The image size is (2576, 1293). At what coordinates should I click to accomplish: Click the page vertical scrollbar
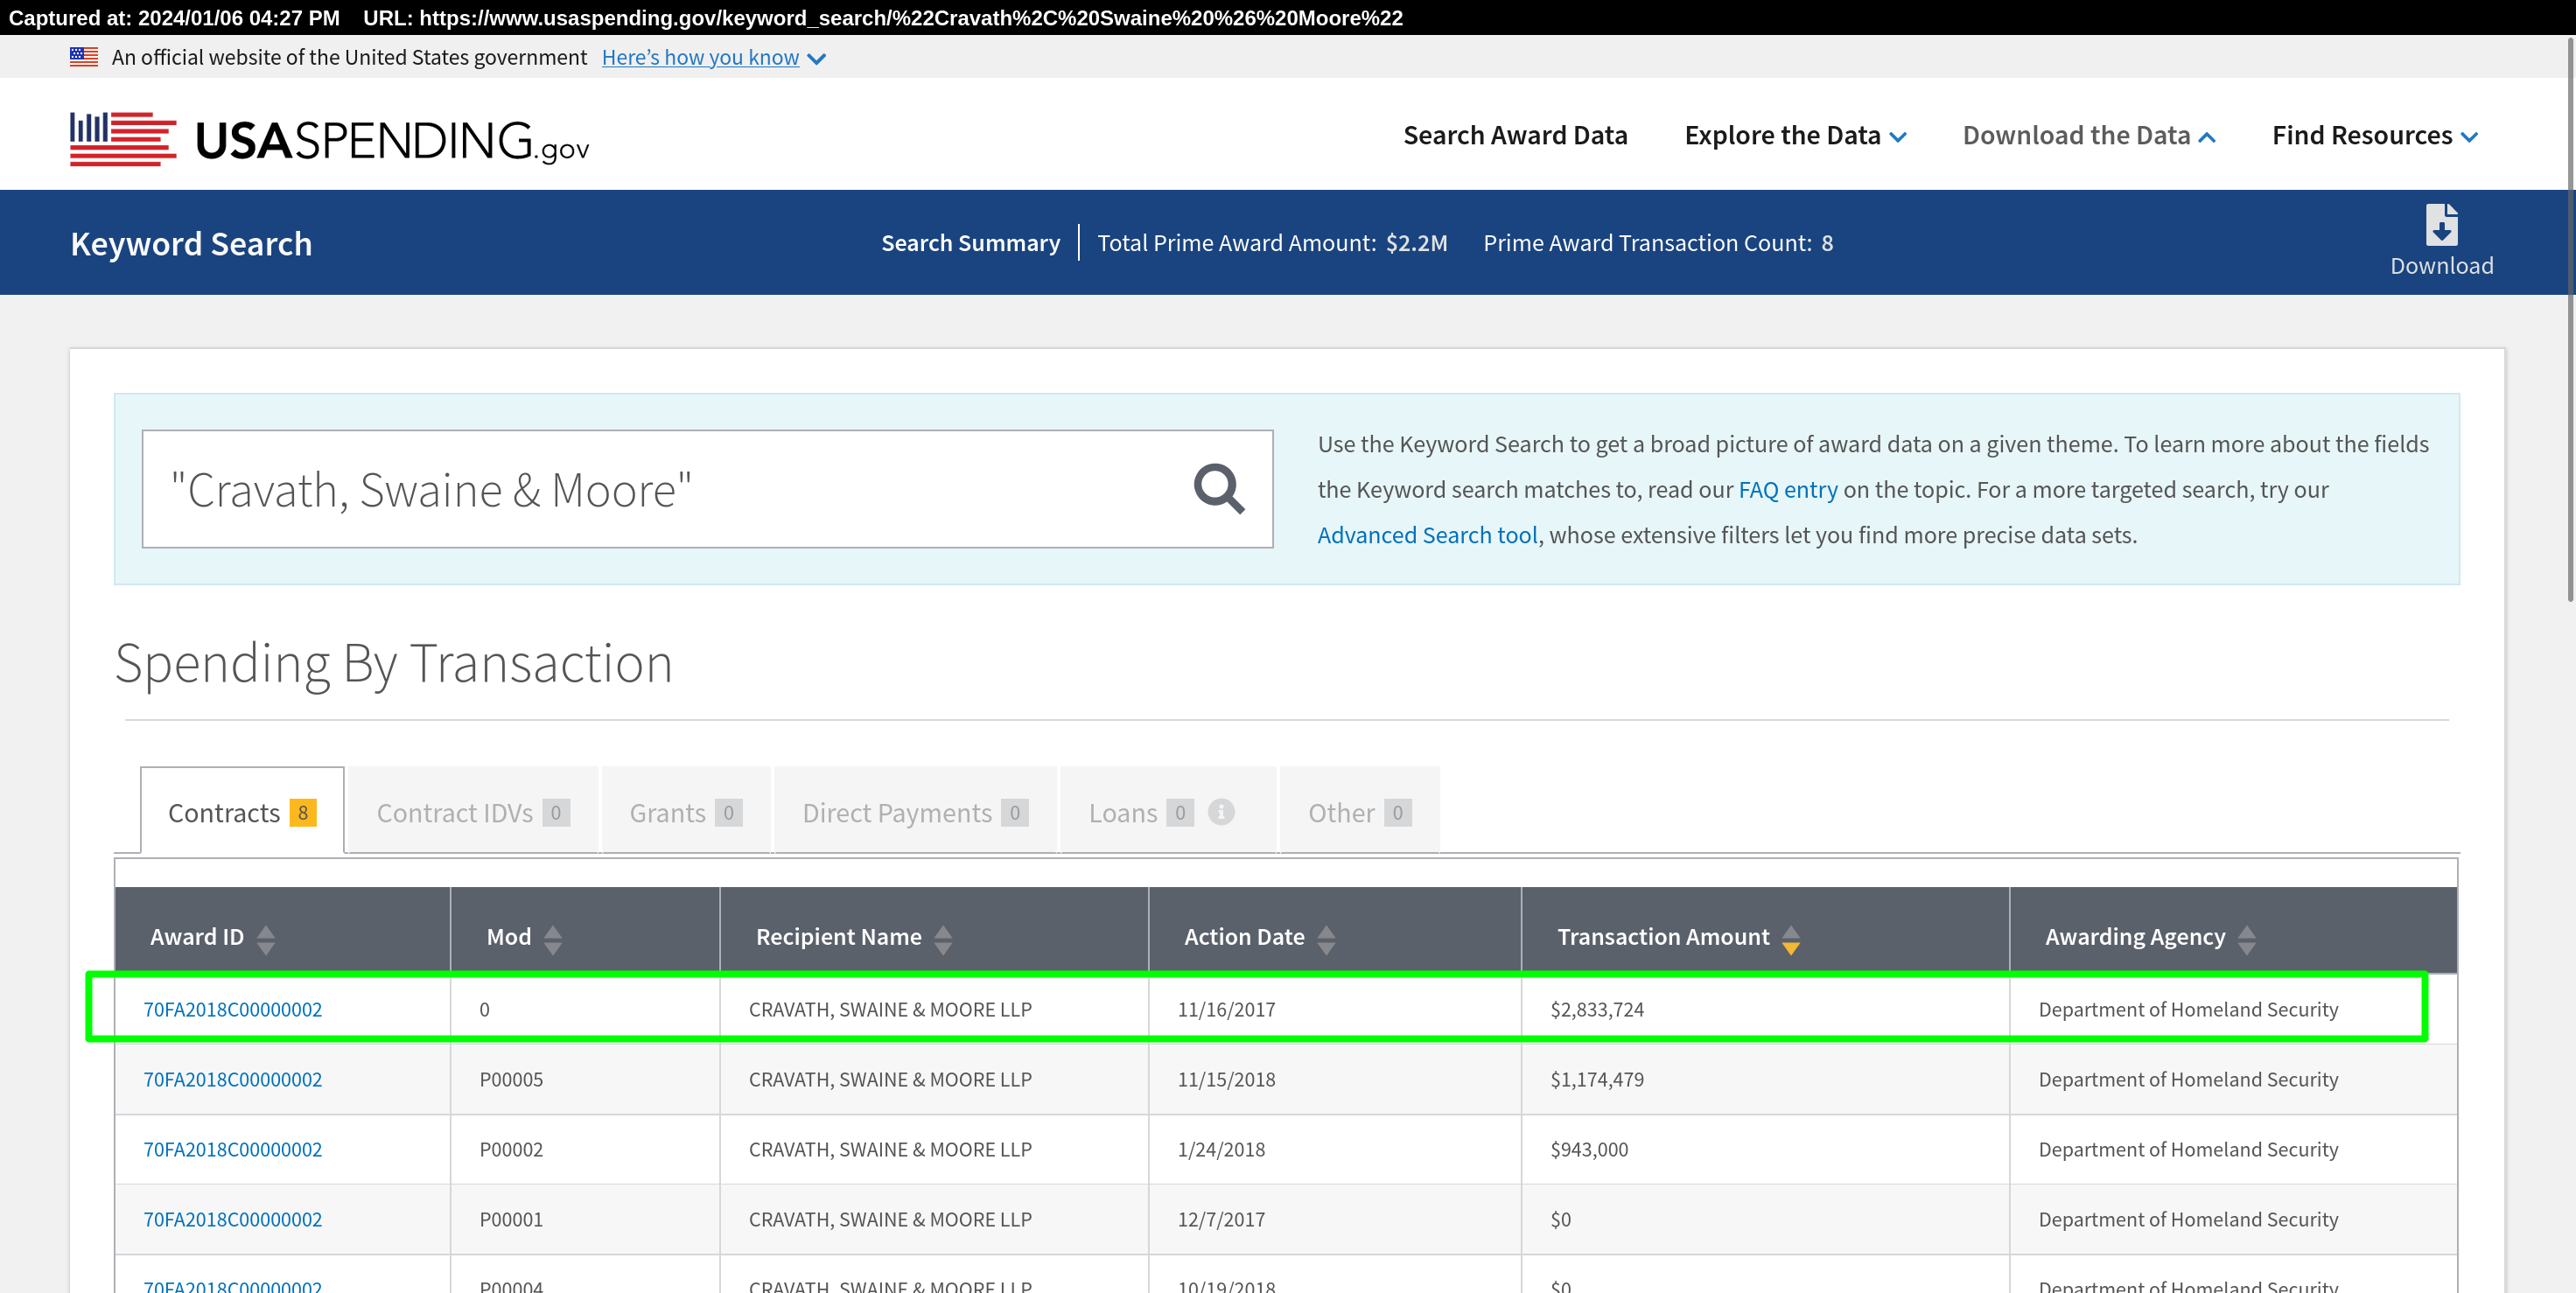[x=2569, y=320]
